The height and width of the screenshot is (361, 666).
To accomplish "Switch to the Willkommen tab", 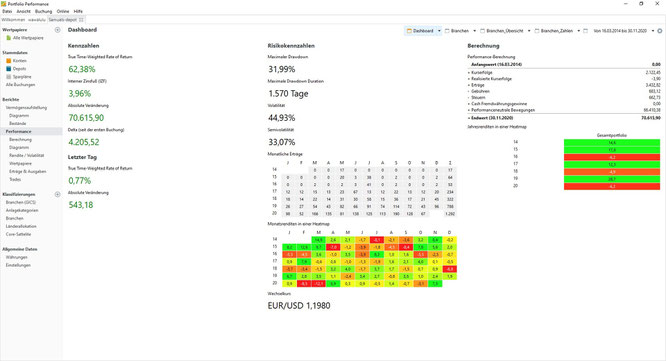I will (13, 20).
